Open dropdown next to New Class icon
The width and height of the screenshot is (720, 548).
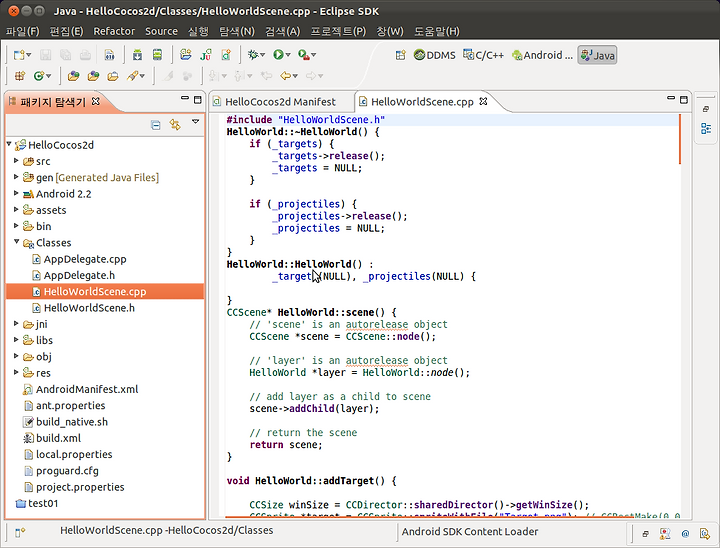49,76
